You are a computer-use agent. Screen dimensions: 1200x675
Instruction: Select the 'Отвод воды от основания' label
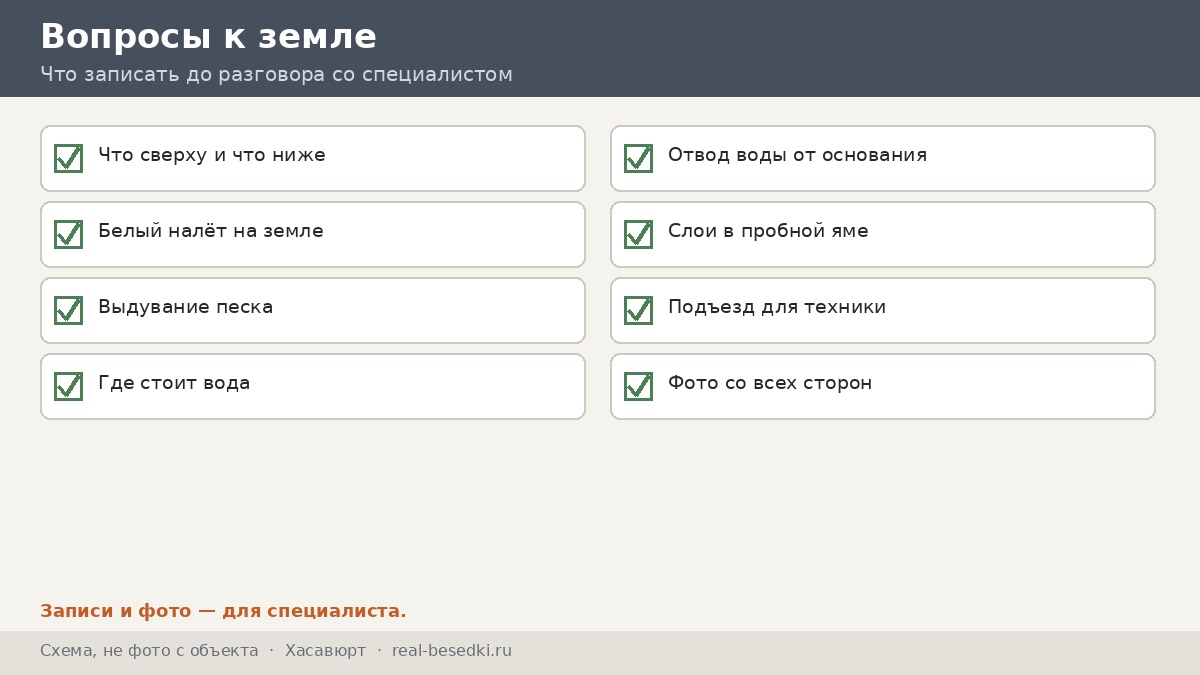[x=797, y=156]
